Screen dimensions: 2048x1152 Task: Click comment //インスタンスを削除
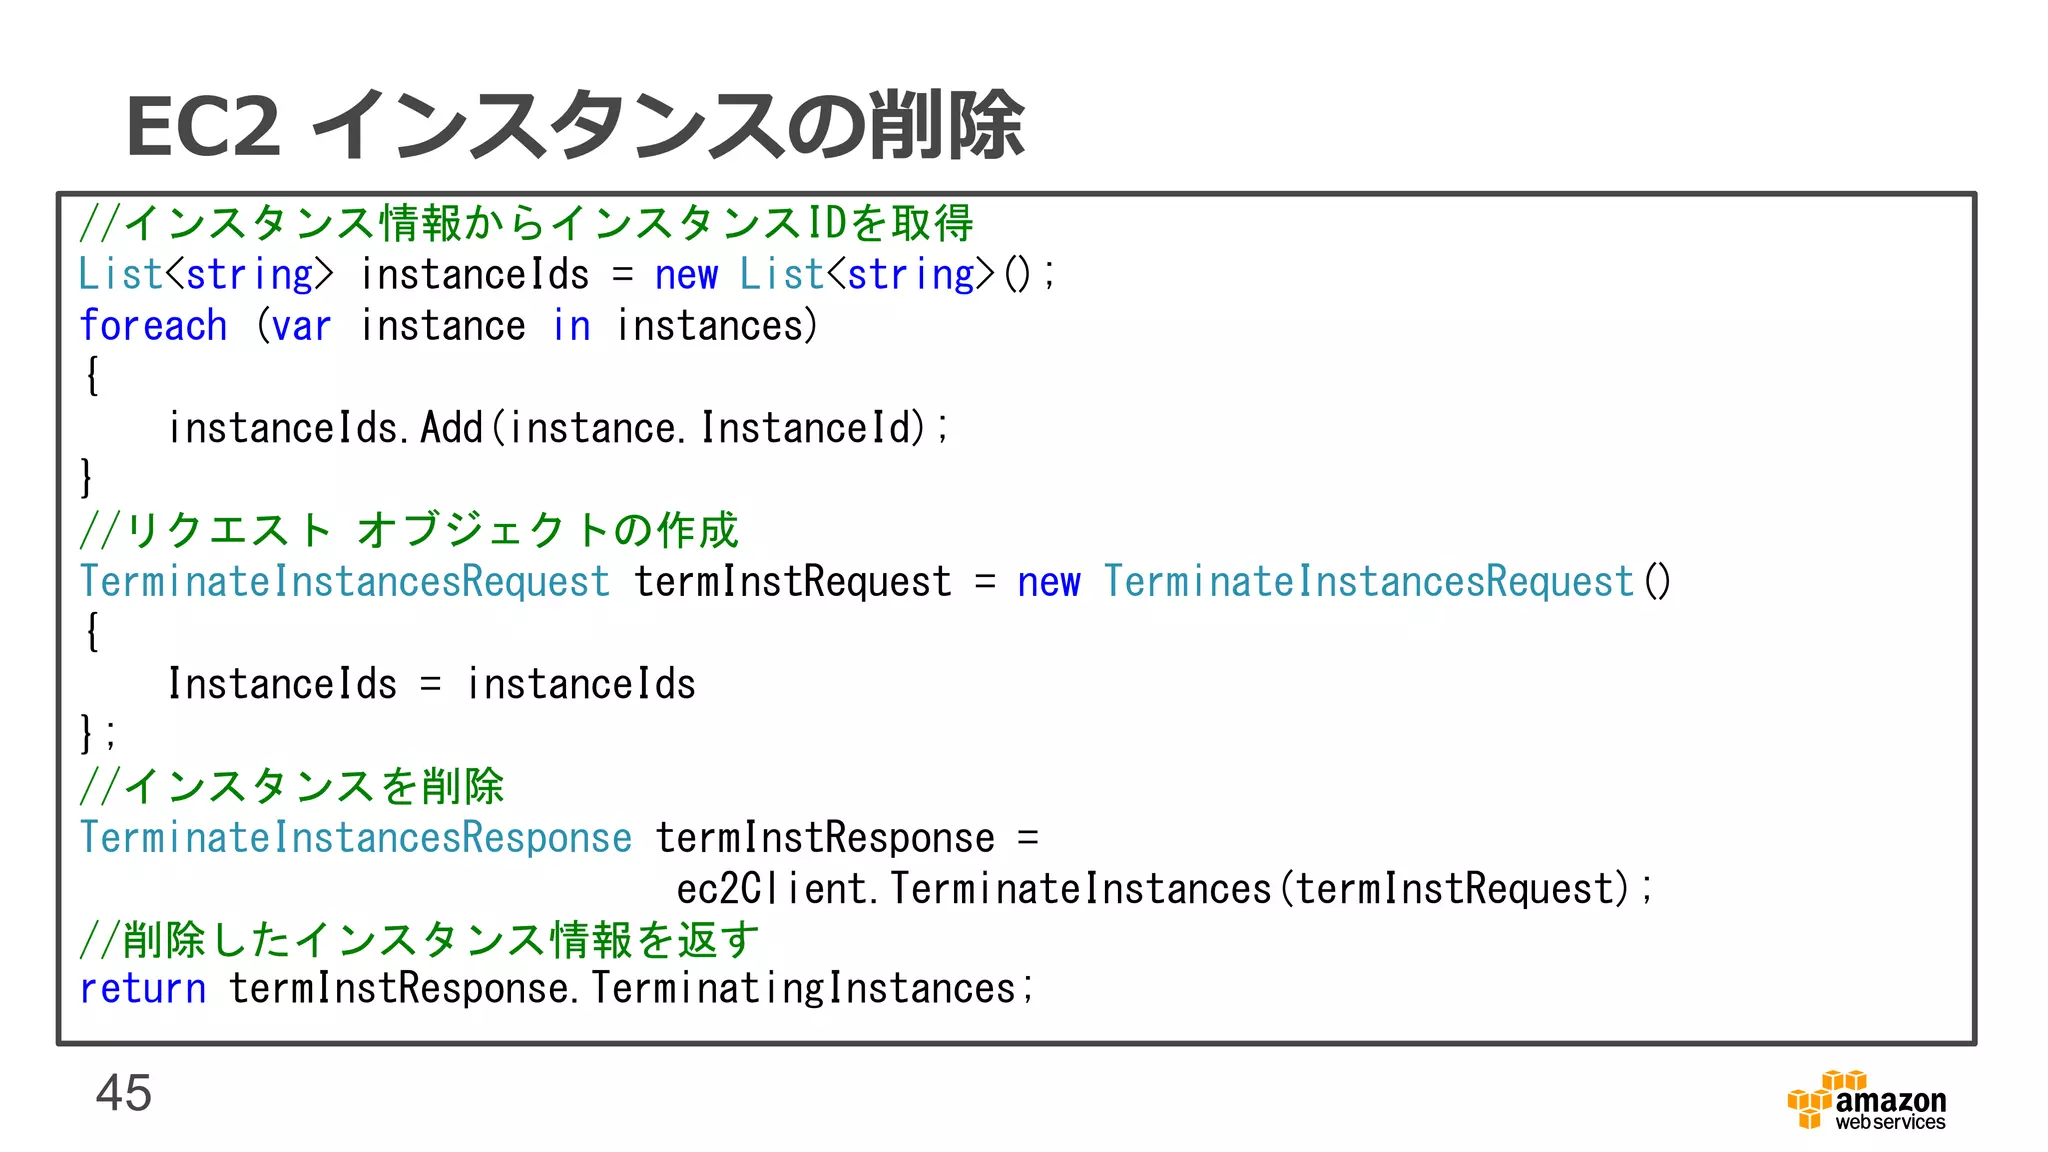click(x=291, y=786)
